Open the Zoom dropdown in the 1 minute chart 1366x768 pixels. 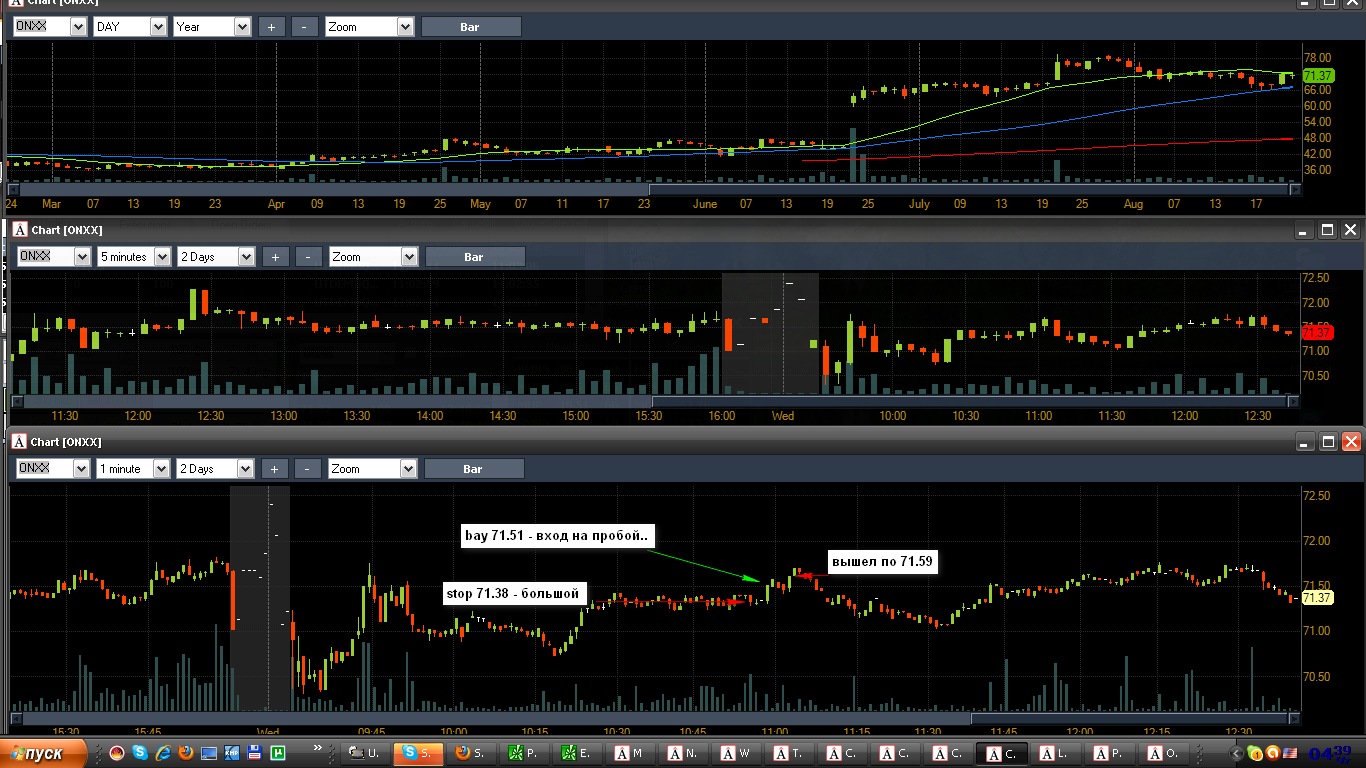[x=408, y=468]
